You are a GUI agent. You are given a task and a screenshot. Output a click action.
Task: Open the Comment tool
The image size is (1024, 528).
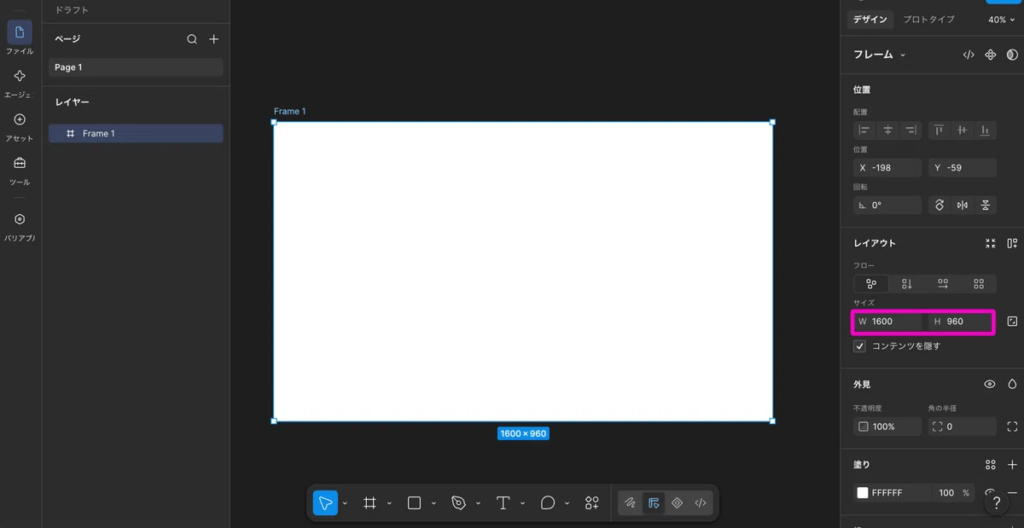coord(547,503)
